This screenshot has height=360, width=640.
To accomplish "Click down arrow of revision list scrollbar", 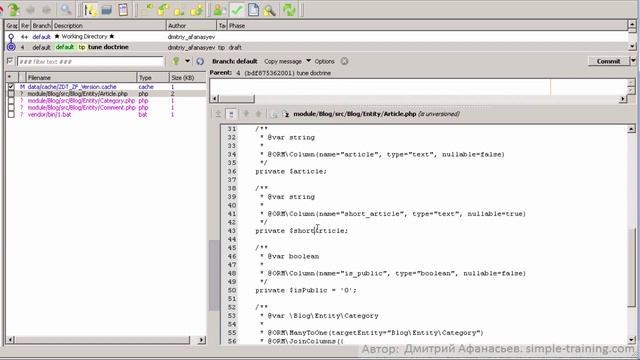I will (632, 47).
